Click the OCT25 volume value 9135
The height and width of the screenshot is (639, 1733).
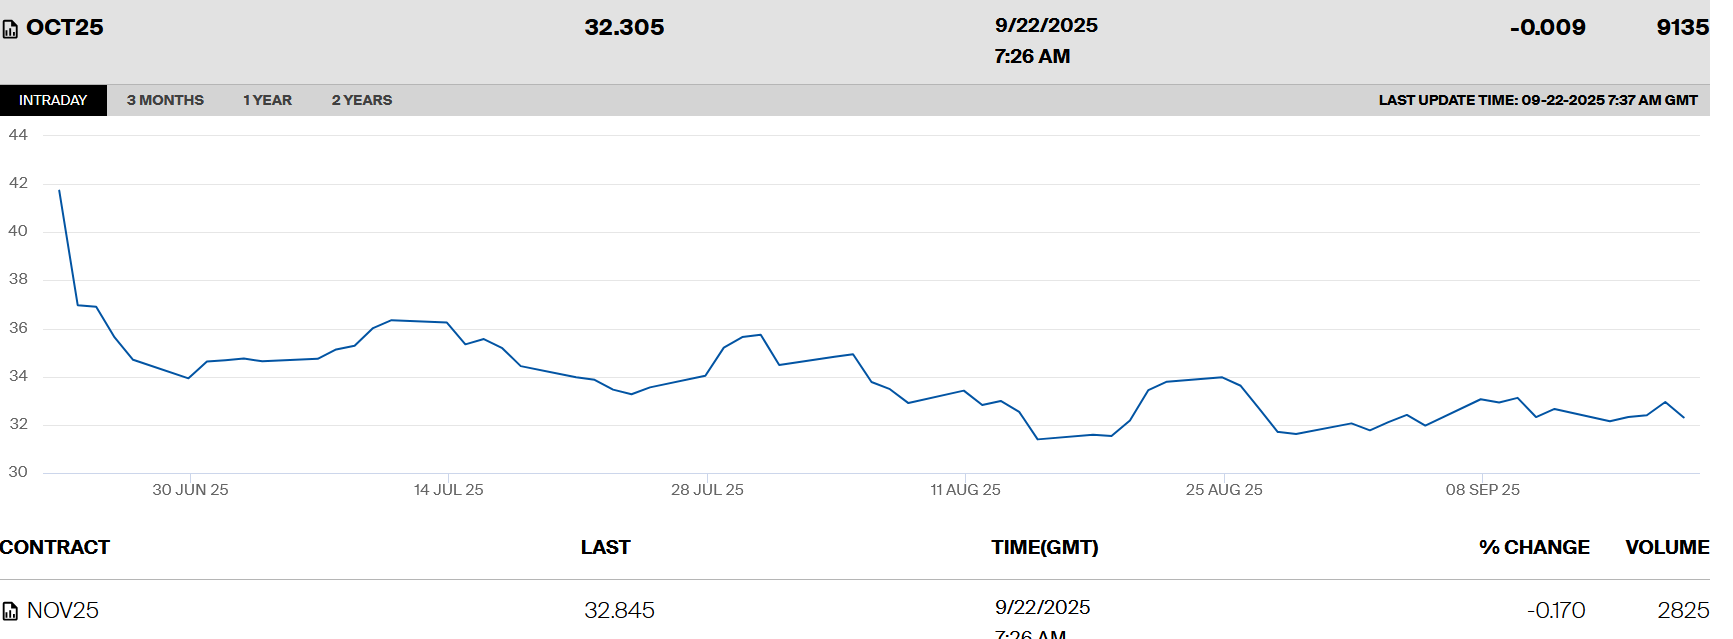pos(1682,28)
